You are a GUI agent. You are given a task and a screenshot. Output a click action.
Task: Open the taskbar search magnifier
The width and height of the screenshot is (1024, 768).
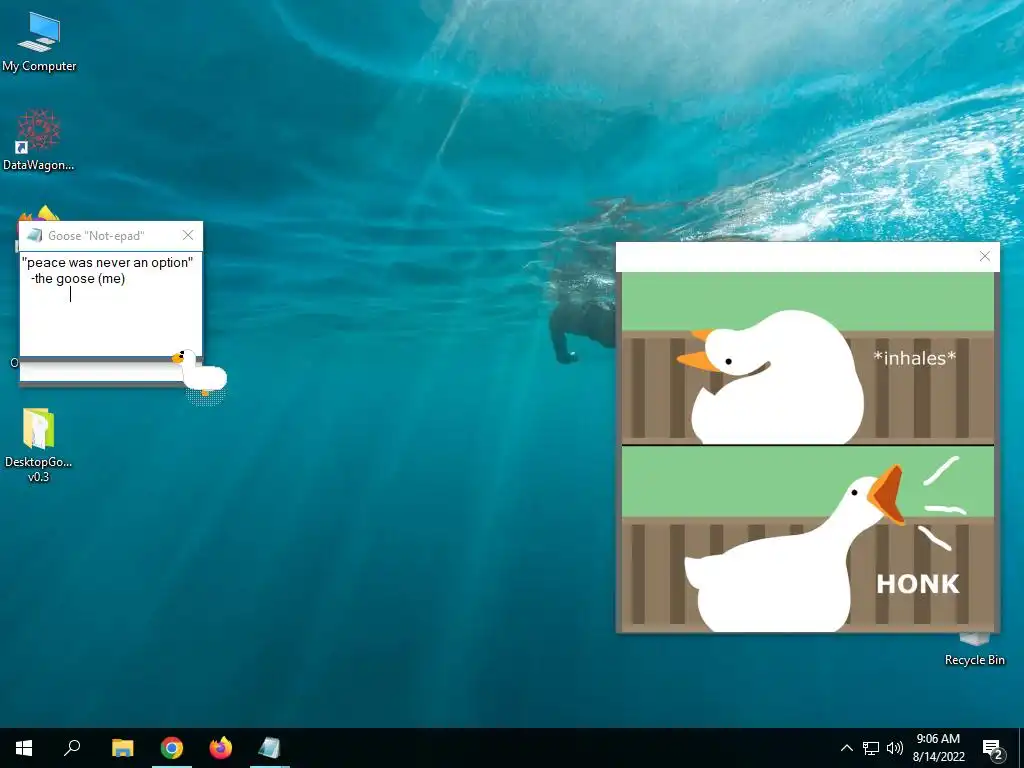(x=72, y=748)
